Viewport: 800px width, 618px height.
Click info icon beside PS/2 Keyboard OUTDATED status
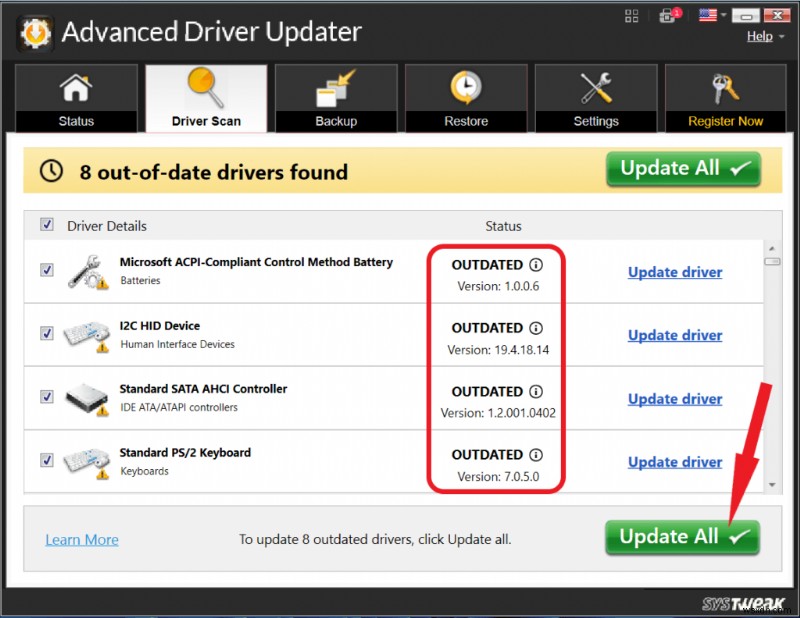pos(536,455)
